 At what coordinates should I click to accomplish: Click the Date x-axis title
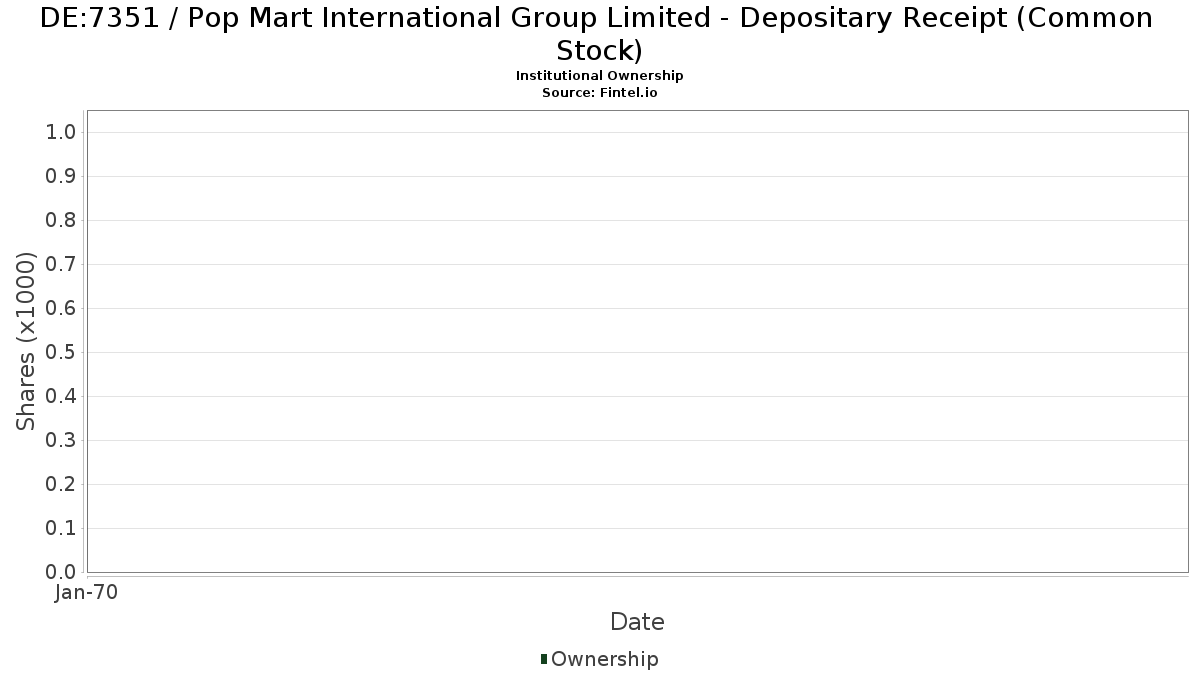pyautogui.click(x=637, y=622)
